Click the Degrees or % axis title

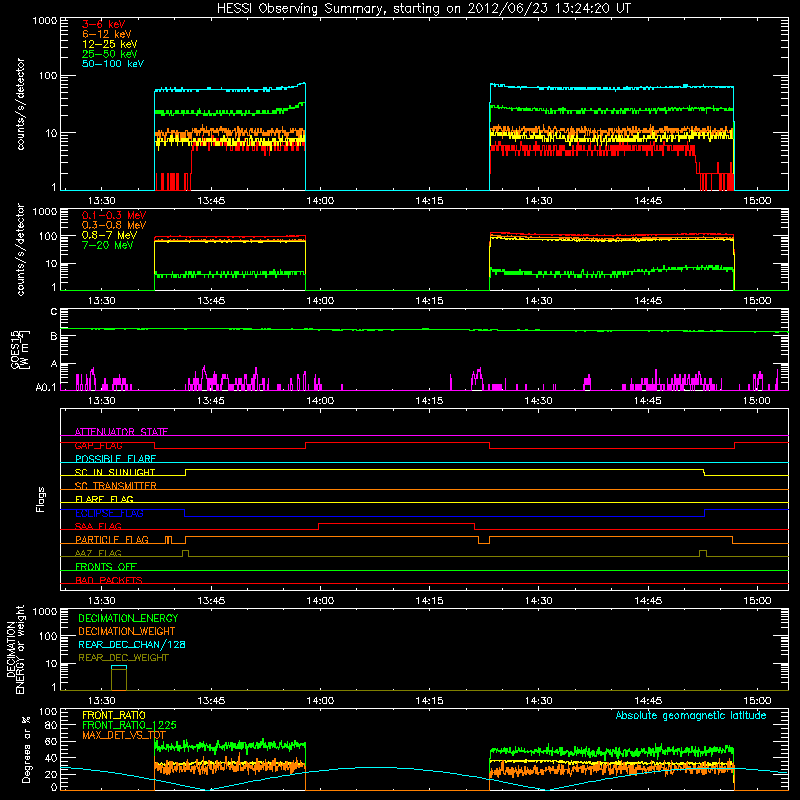(26, 749)
